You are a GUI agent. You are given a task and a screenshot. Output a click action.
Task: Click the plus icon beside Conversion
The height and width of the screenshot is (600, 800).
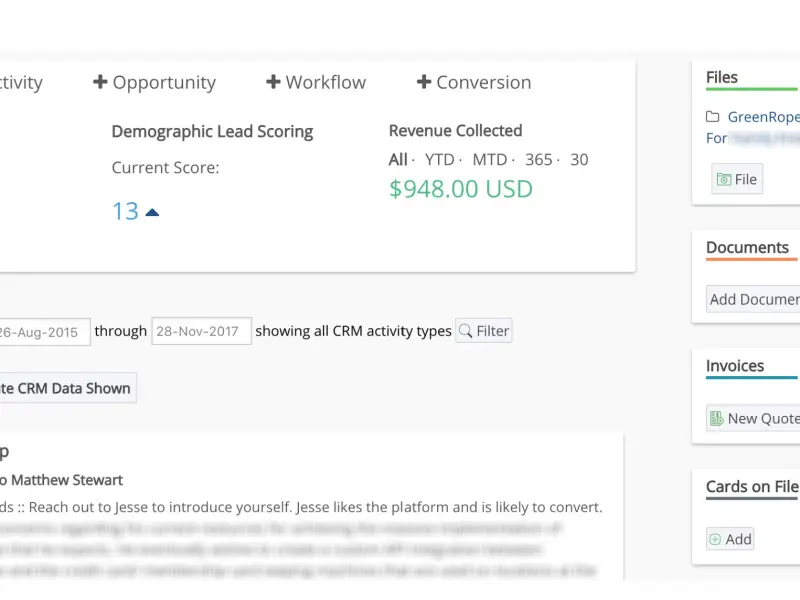pos(424,82)
